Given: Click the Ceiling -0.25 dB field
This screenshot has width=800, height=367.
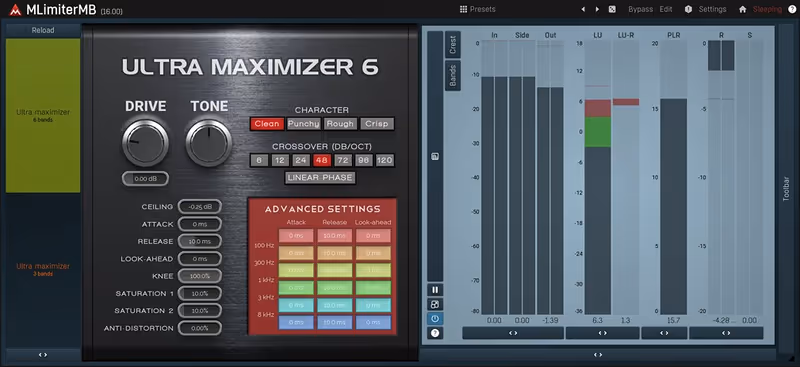Looking at the screenshot, I should (x=199, y=207).
